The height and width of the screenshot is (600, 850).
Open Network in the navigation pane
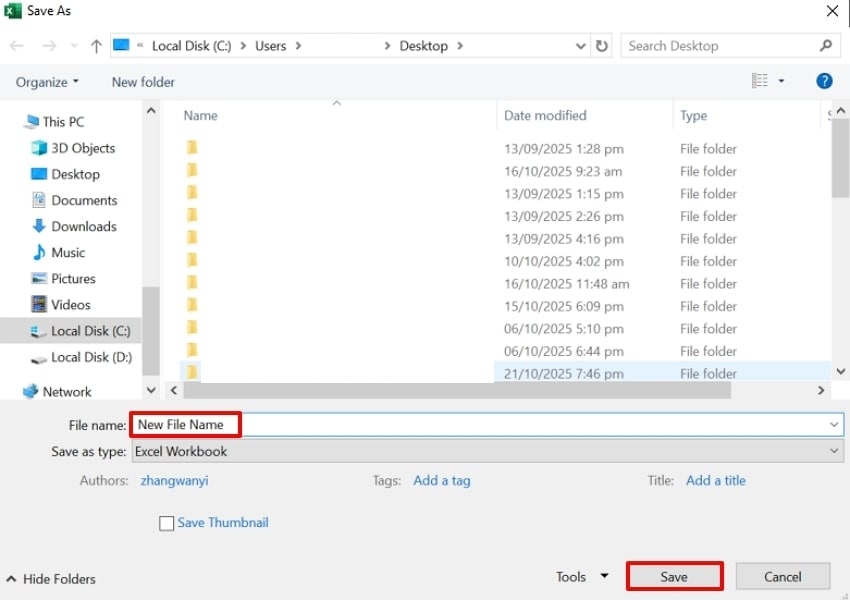[x=66, y=392]
